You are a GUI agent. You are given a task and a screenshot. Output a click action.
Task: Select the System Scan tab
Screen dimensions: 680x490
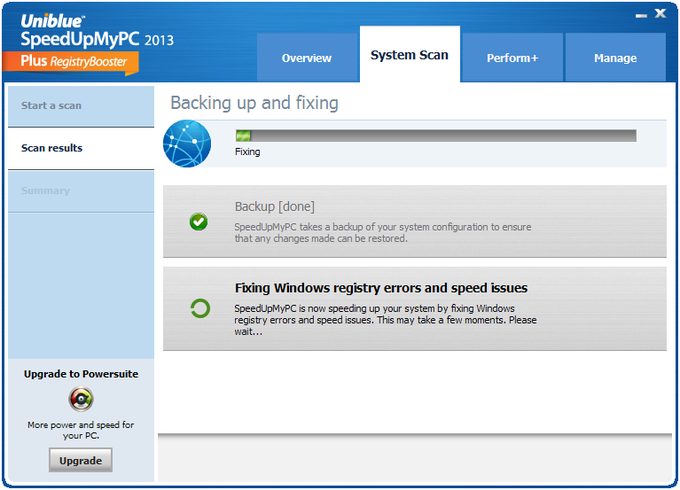click(x=409, y=55)
